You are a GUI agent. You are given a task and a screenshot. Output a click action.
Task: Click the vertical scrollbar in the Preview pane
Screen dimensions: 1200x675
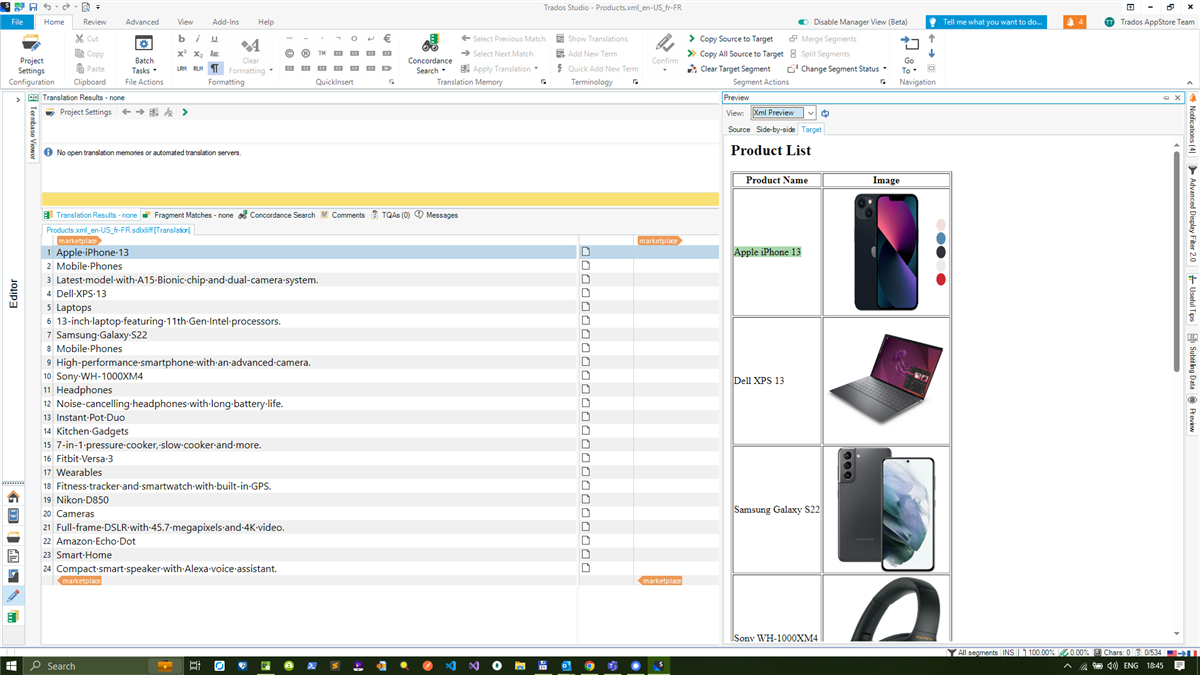[x=1176, y=262]
